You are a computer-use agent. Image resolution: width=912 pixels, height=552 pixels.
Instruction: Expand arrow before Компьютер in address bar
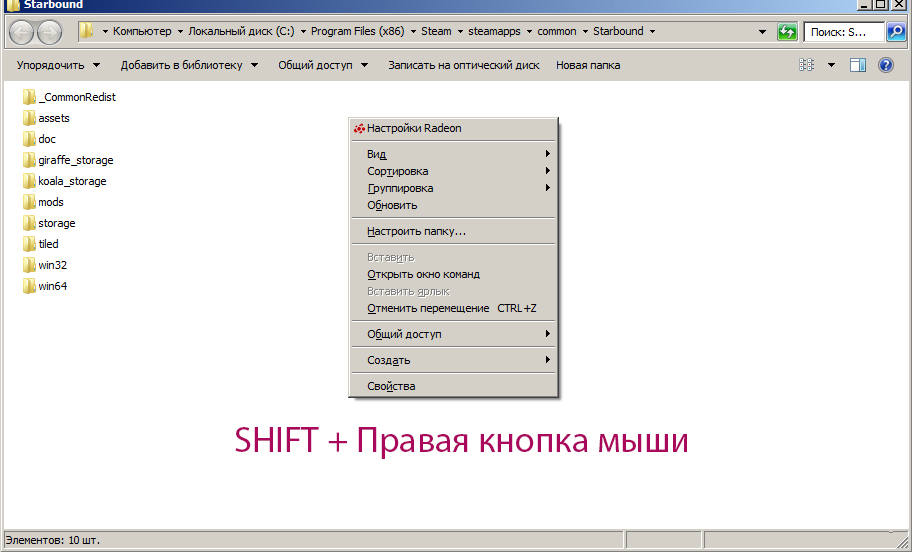tap(105, 31)
